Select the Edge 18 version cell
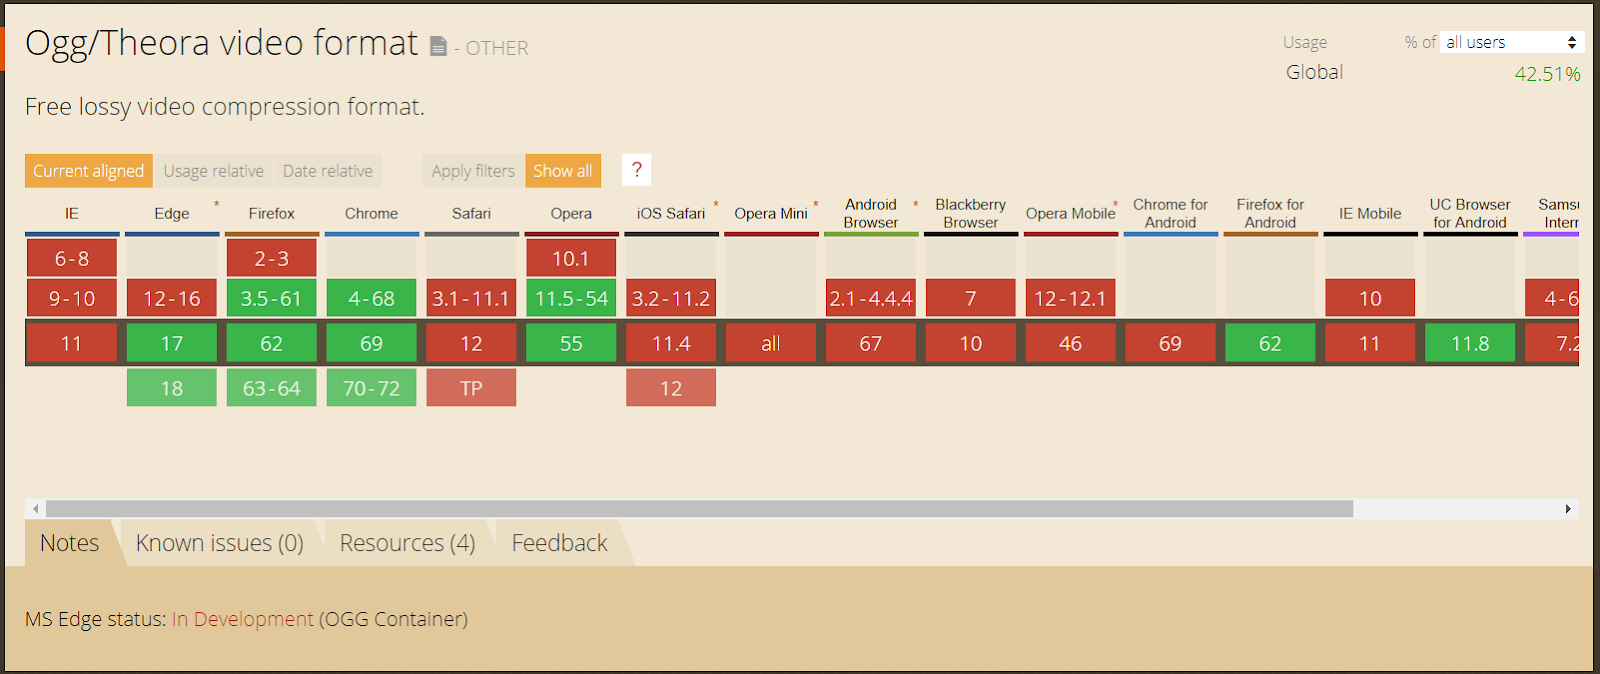This screenshot has width=1600, height=674. 172,388
